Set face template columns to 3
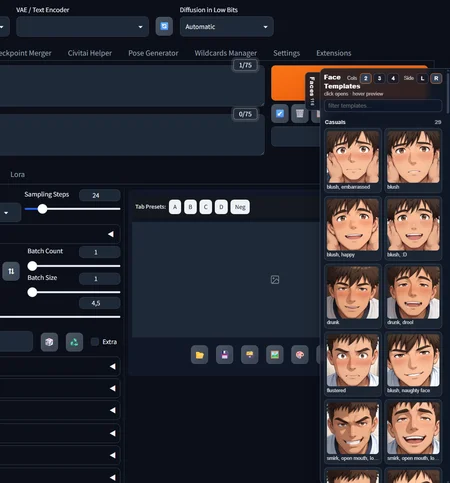This screenshot has height=483, width=450. 379,78
